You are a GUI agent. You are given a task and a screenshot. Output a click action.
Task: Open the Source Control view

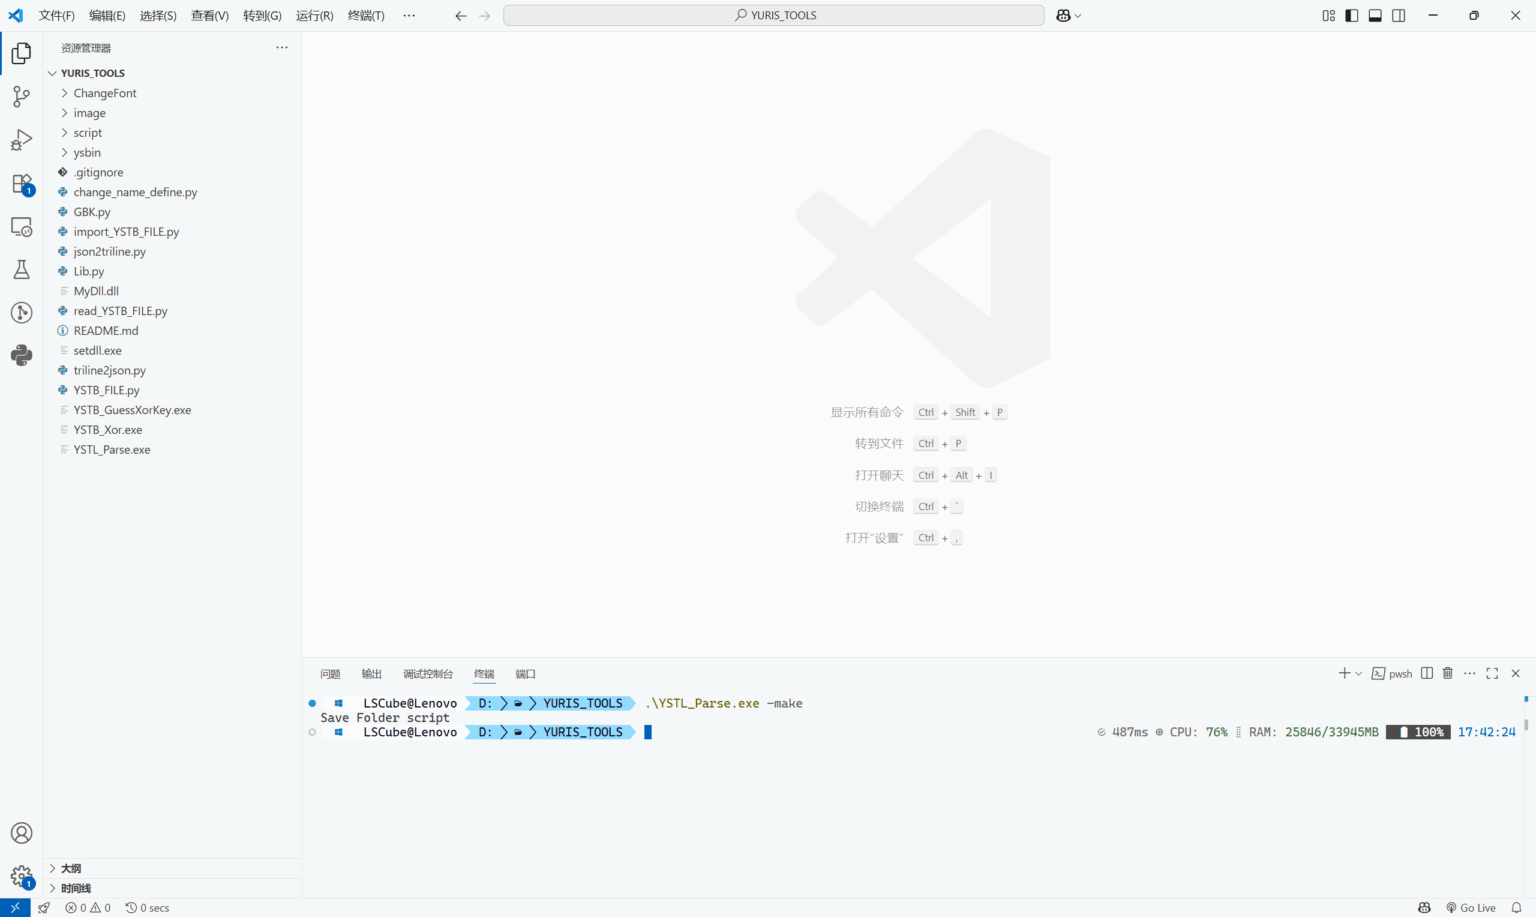coord(21,97)
